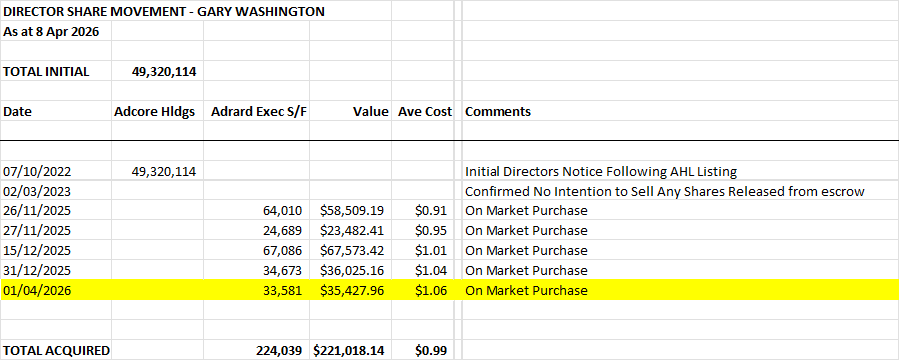Image resolution: width=900 pixels, height=361 pixels.
Task: Select the average cost $1.04
Action: 431,270
